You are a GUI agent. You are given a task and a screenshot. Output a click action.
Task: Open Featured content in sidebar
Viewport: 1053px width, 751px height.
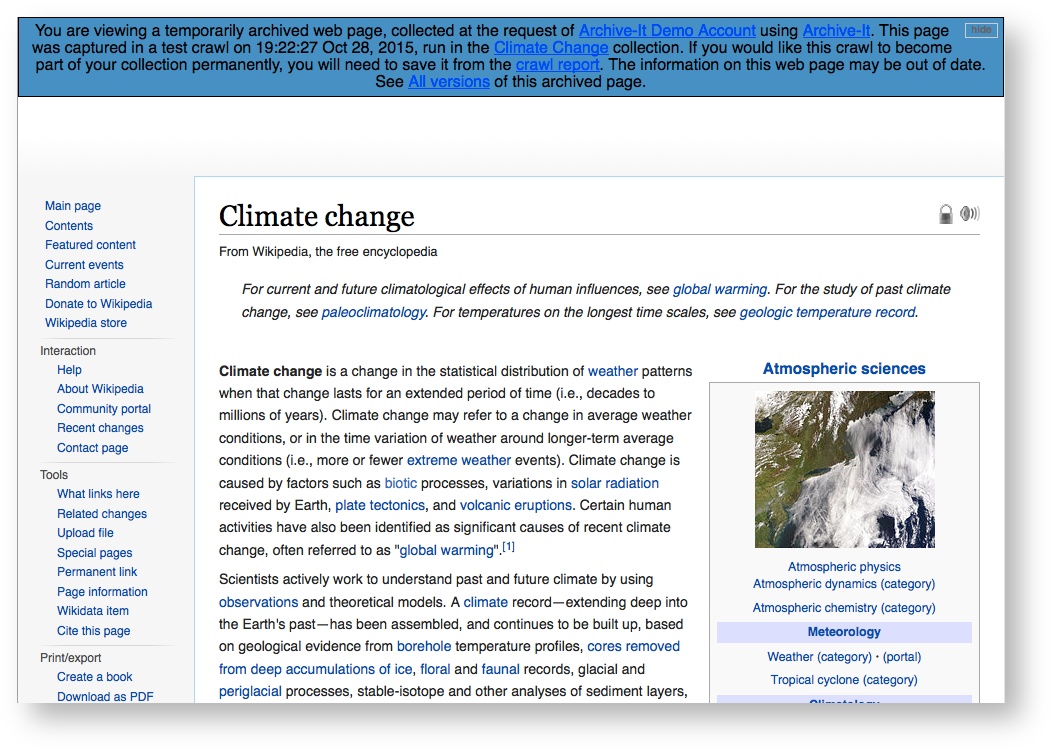click(x=90, y=245)
